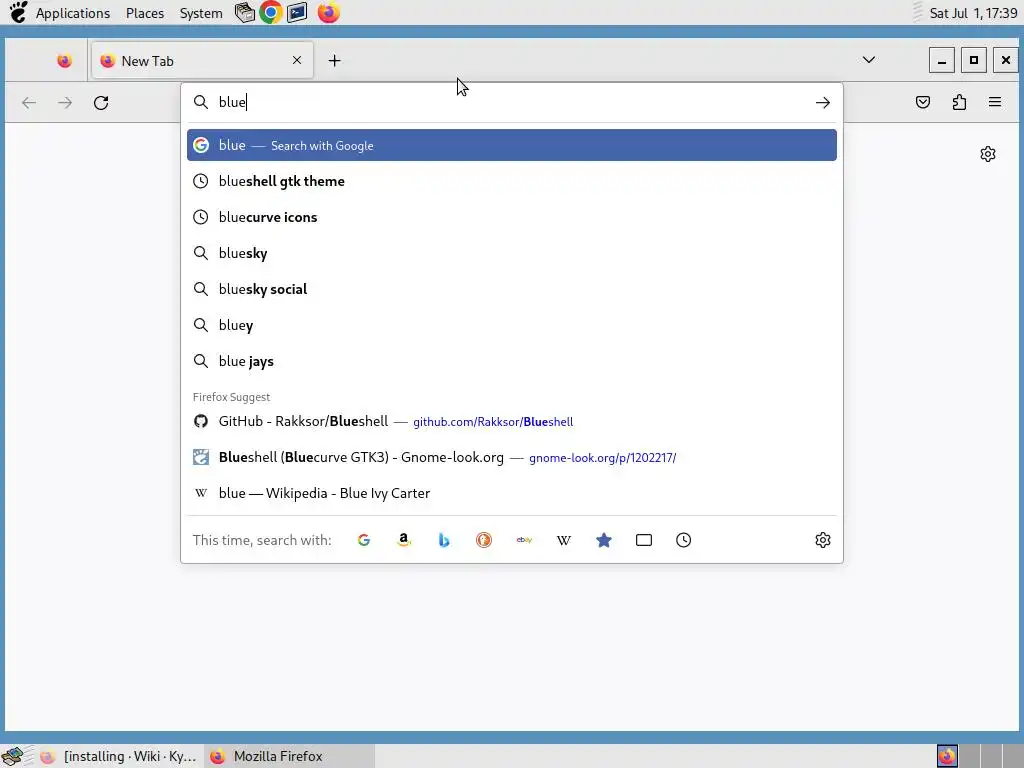The image size is (1024, 768).
Task: Pick 'bluecurve icons' history suggestion
Action: point(511,217)
